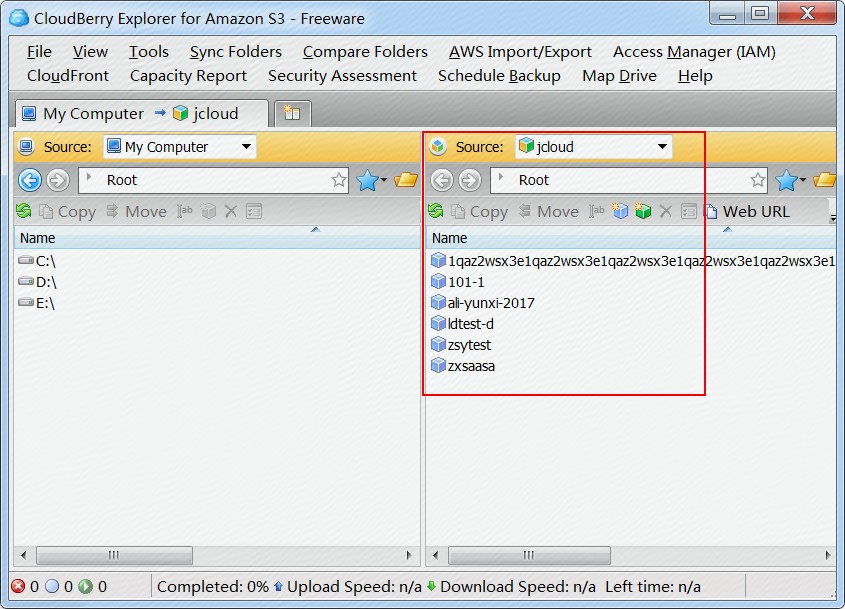Image resolution: width=845 pixels, height=609 pixels.
Task: Select the ali-yunxi-2017 bucket
Action: coord(483,303)
